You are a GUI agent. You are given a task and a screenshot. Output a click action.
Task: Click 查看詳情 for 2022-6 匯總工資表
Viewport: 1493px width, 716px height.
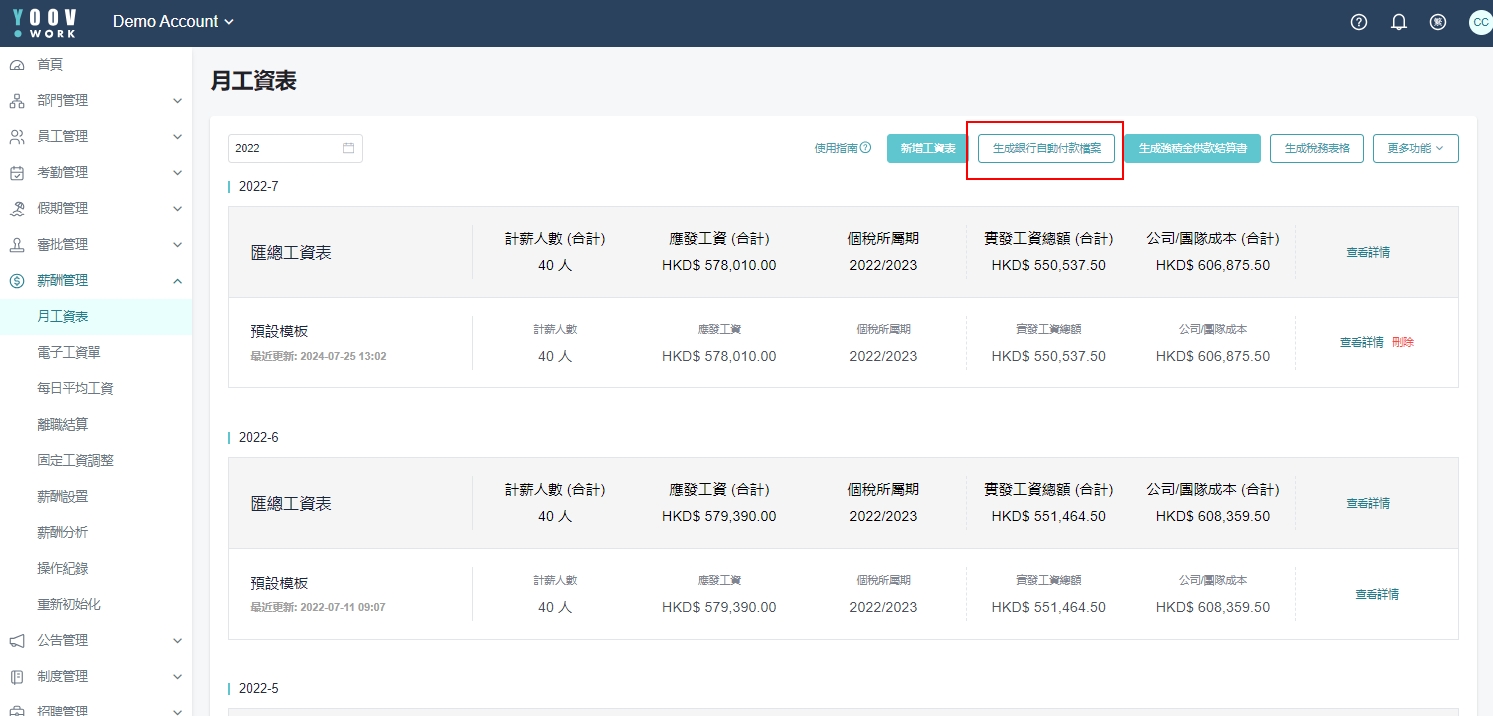coord(1367,503)
